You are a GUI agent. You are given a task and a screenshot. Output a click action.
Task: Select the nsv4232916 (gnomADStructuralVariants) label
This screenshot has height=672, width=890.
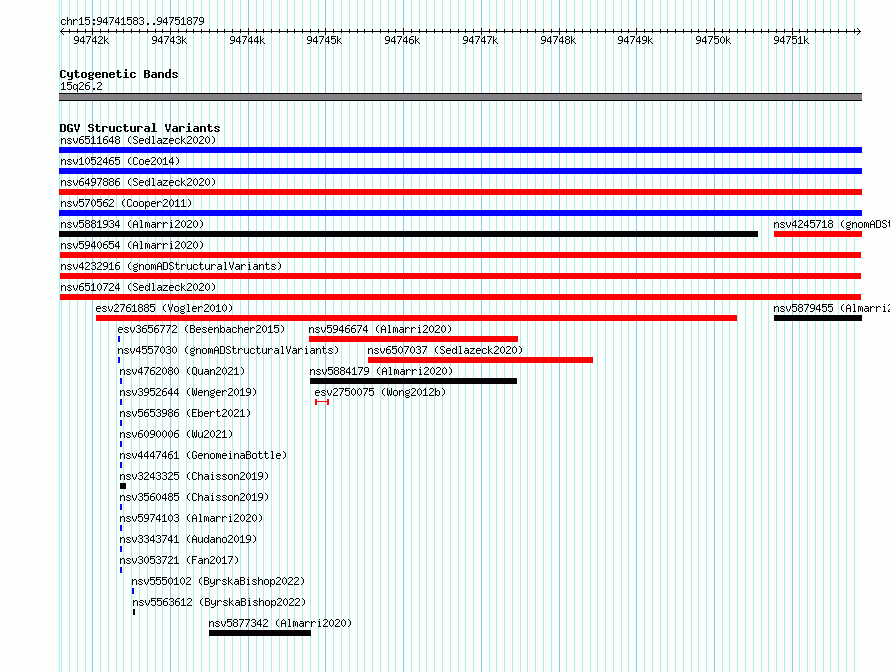tap(171, 266)
